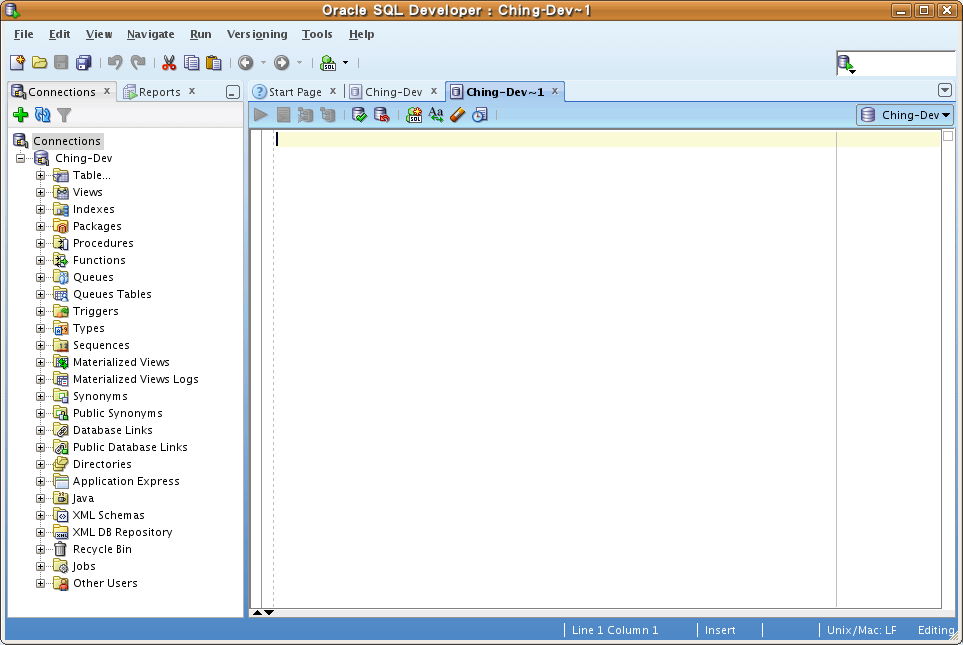The image size is (963, 645).
Task: Click the Undo arrow icon
Action: (115, 63)
